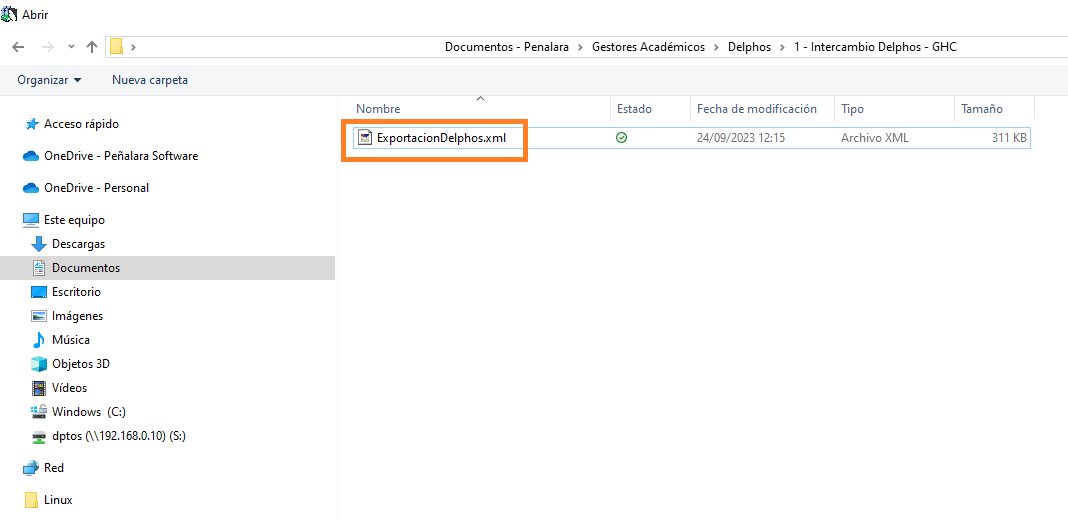Sort files by Tamaño column header
This screenshot has width=1068, height=520.
tap(981, 109)
